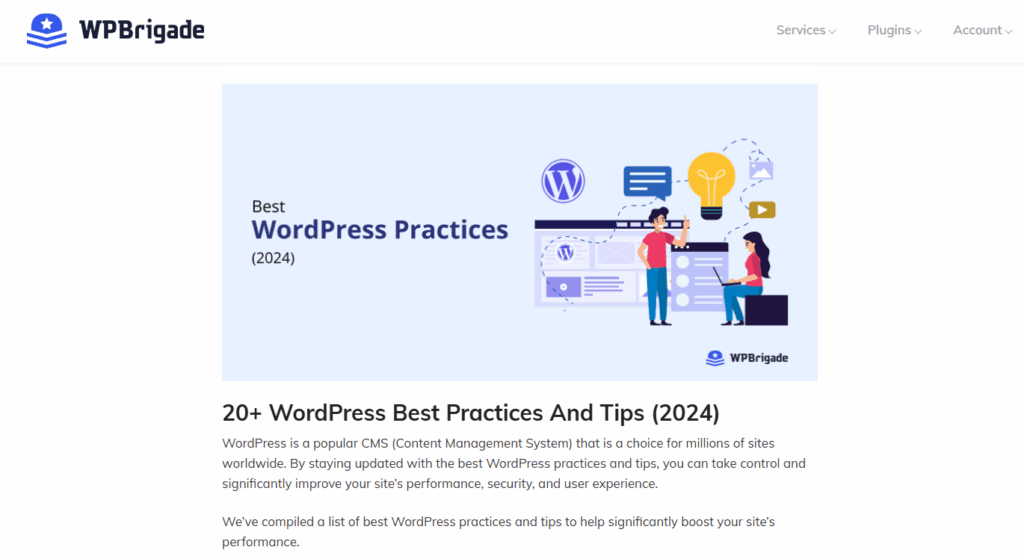Viewport: 1024px width, 556px height.
Task: Click the picture frame icon in banner
Action: coord(761,171)
